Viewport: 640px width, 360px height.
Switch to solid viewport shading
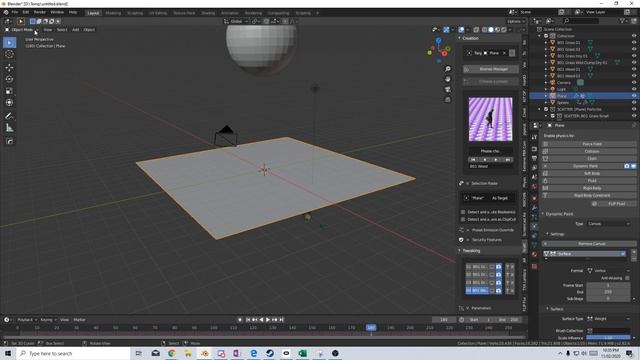491,29
